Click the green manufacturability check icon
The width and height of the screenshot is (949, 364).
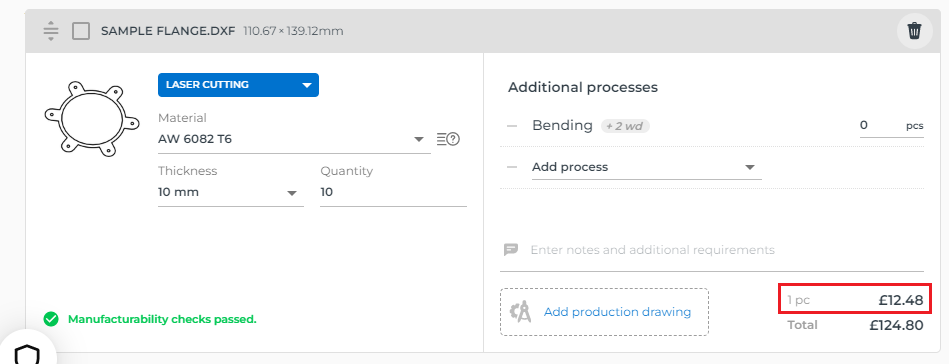(51, 319)
